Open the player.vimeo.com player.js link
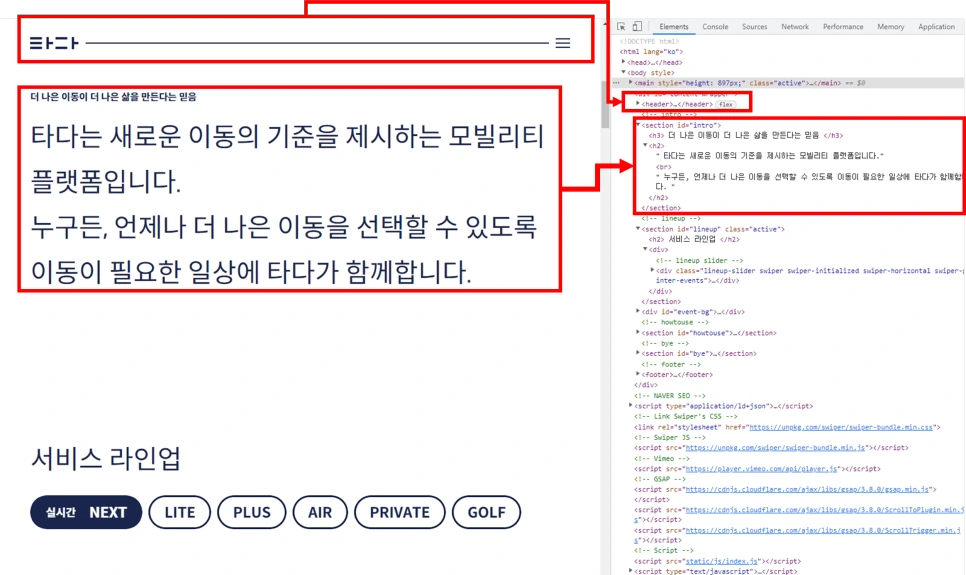This screenshot has height=575, width=966. click(x=761, y=468)
